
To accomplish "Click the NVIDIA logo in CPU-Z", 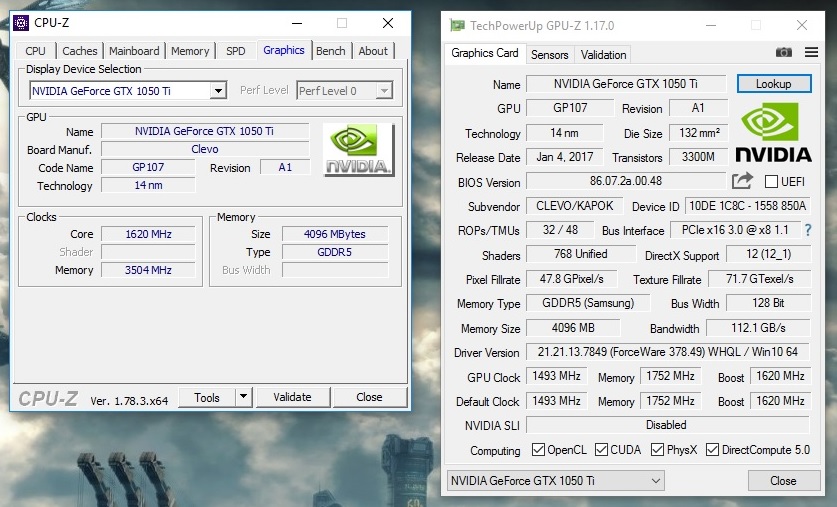I will (359, 150).
